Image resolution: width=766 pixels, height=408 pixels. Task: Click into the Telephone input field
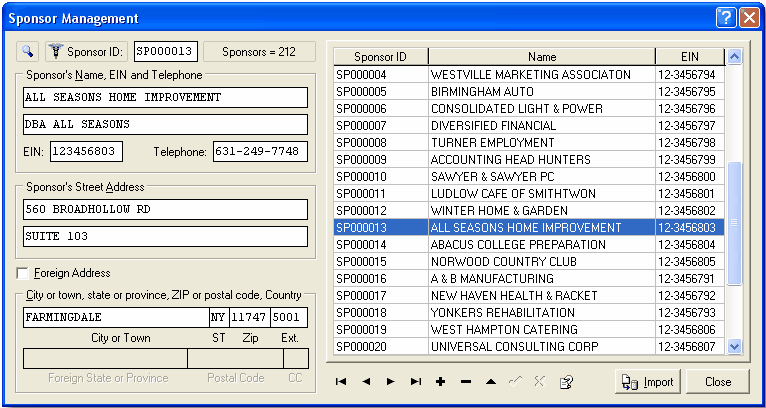pyautogui.click(x=259, y=152)
